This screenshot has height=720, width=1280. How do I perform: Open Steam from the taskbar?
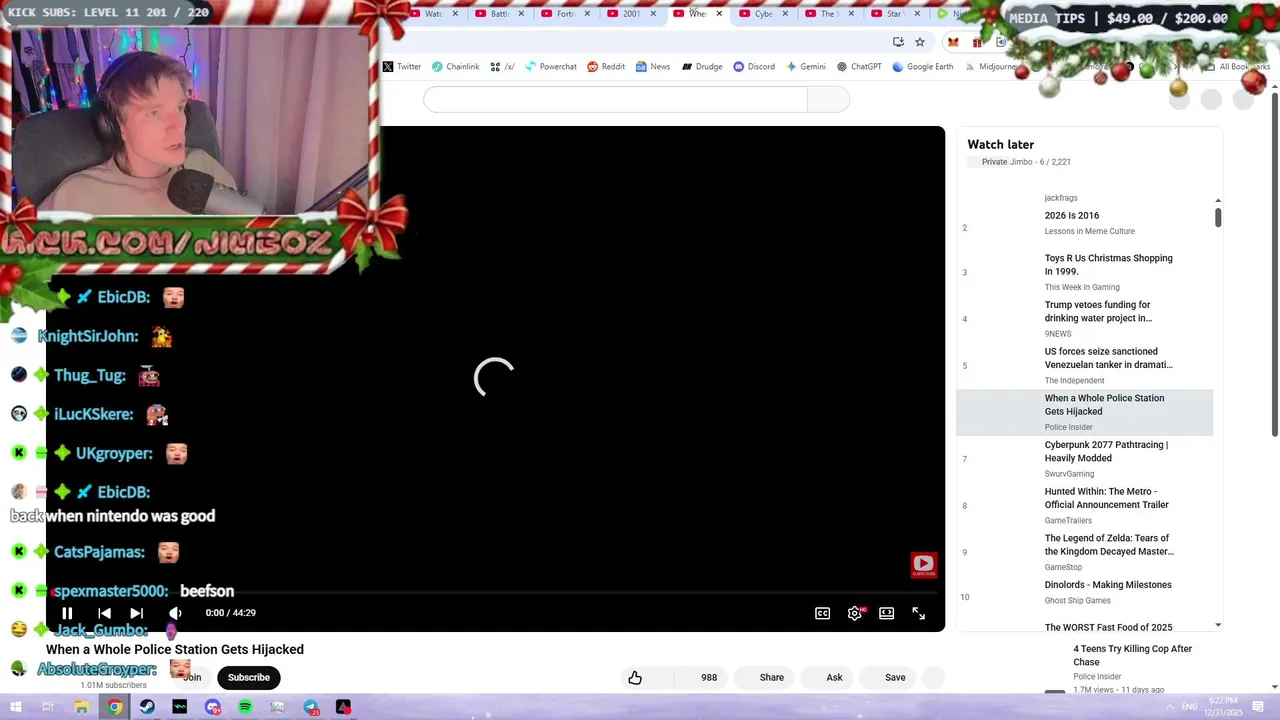pos(147,707)
